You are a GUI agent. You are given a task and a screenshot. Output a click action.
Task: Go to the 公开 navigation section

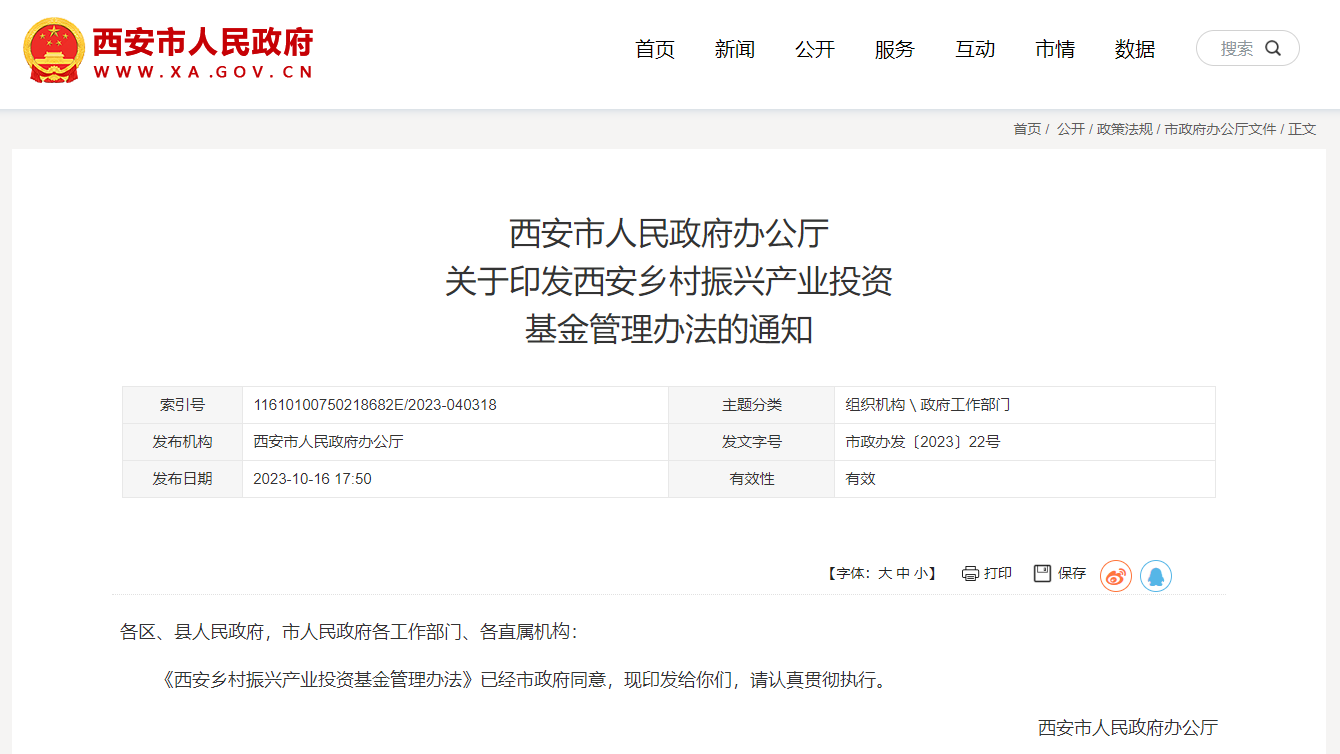[x=815, y=49]
